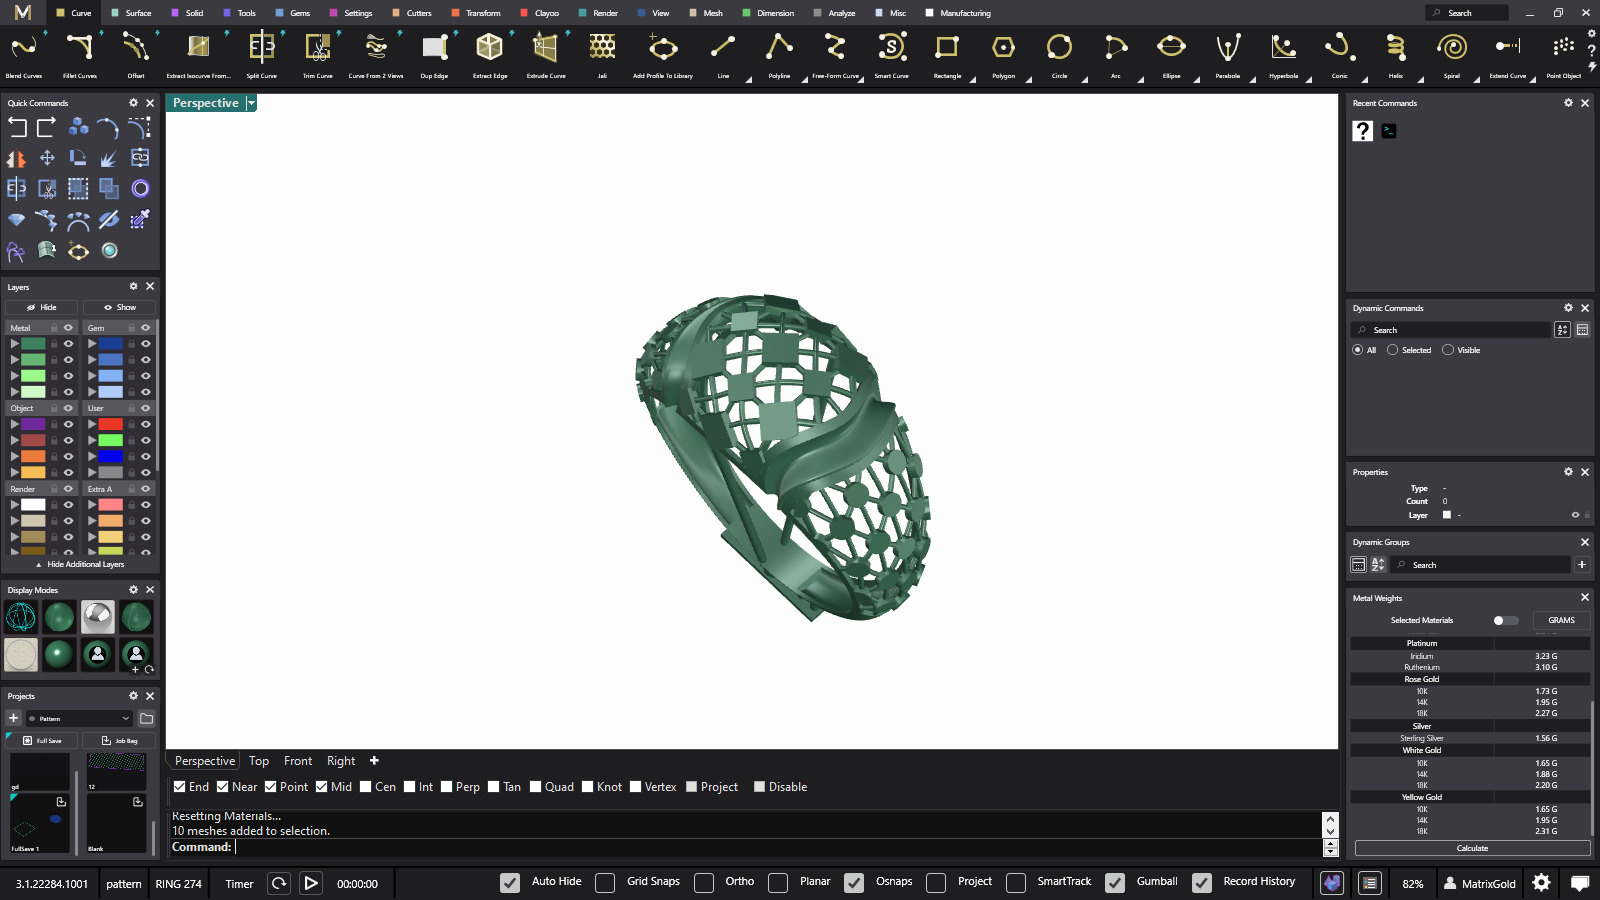
Task: Open Ellipse tool flyout arrow
Action: pos(1196,80)
